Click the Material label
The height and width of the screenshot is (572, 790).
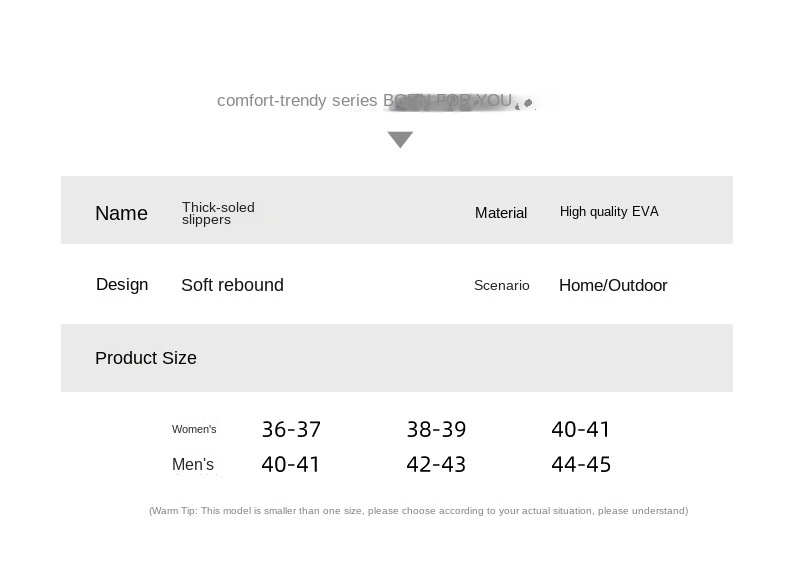click(x=501, y=212)
